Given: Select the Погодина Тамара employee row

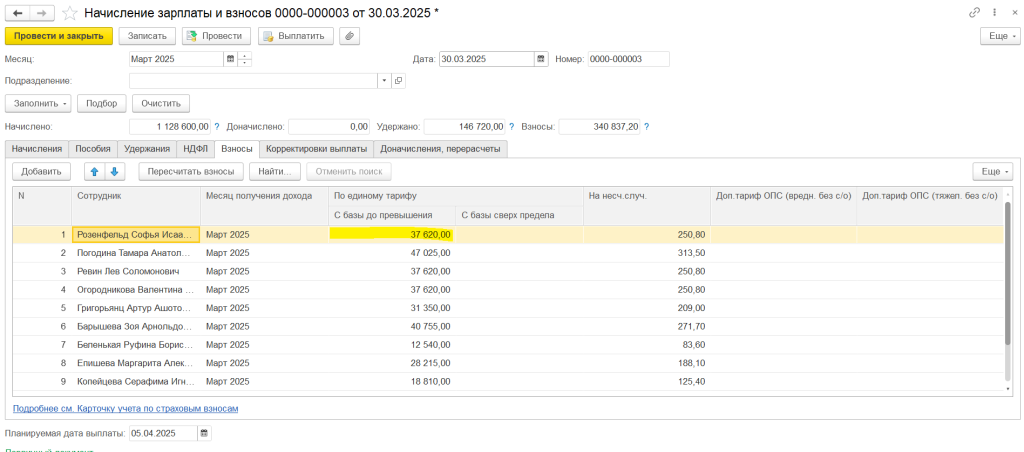Looking at the screenshot, I should click(x=135, y=253).
